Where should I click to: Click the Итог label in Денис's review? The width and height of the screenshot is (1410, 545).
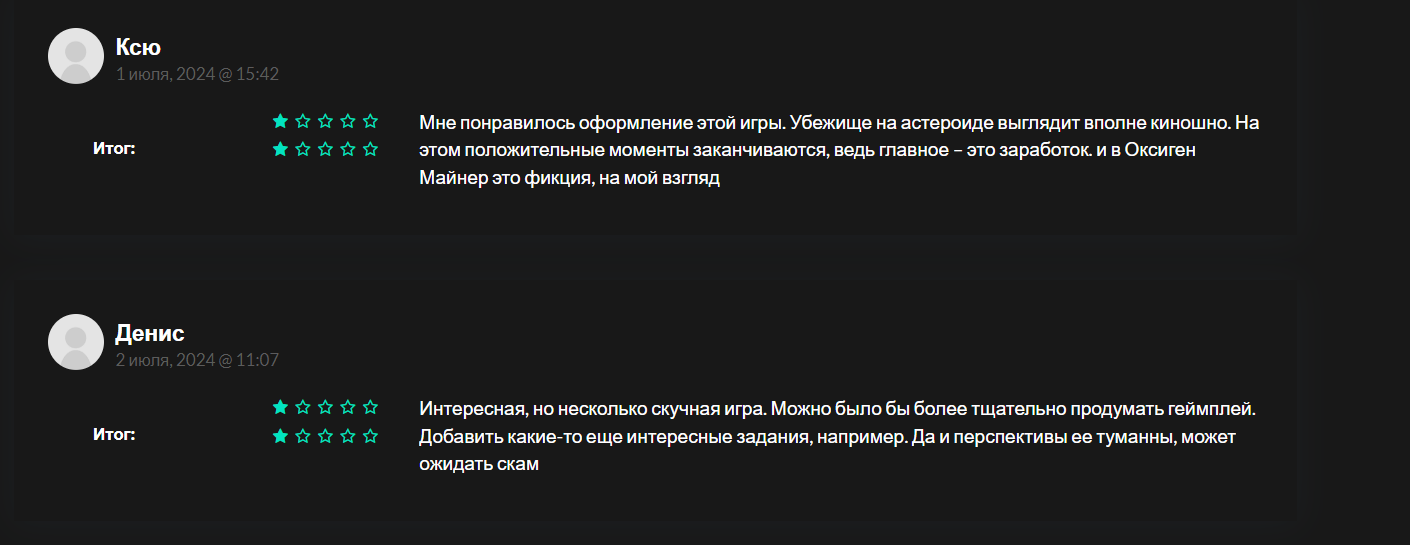(114, 435)
